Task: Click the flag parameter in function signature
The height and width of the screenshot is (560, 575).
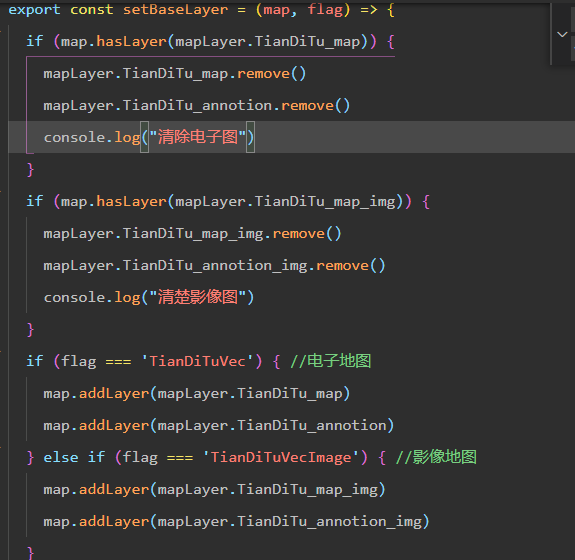Action: [x=325, y=10]
